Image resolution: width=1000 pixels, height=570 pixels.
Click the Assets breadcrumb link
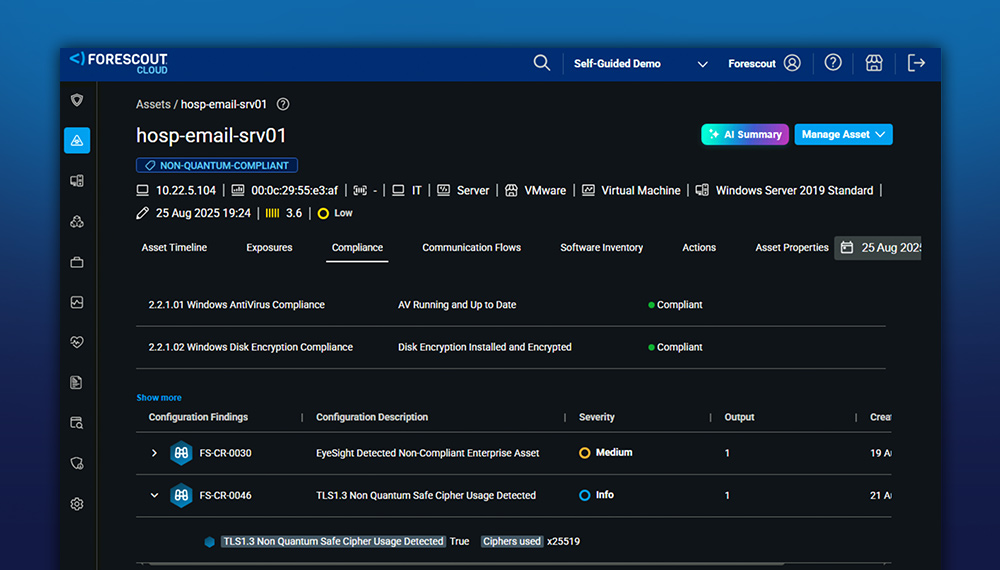[x=153, y=104]
